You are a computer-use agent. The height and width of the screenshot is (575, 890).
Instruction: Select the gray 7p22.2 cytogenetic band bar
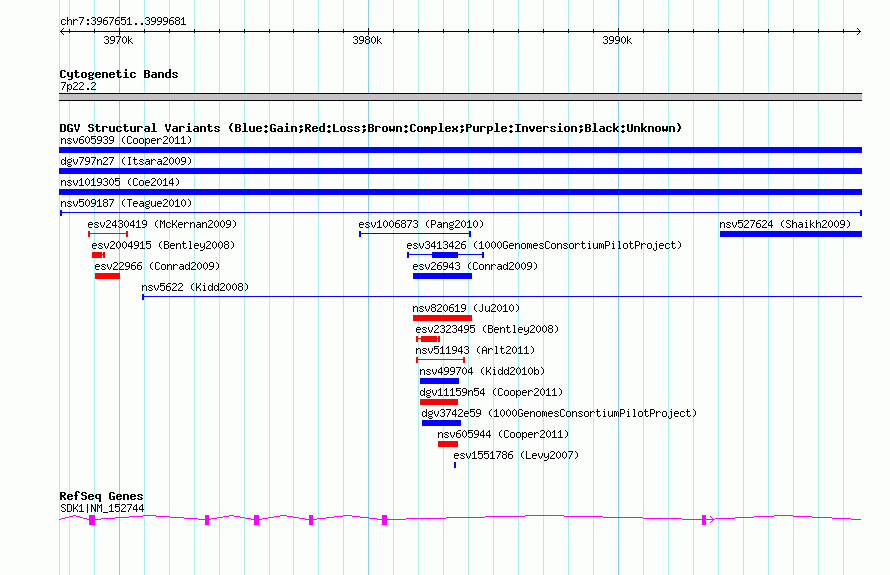(460, 97)
